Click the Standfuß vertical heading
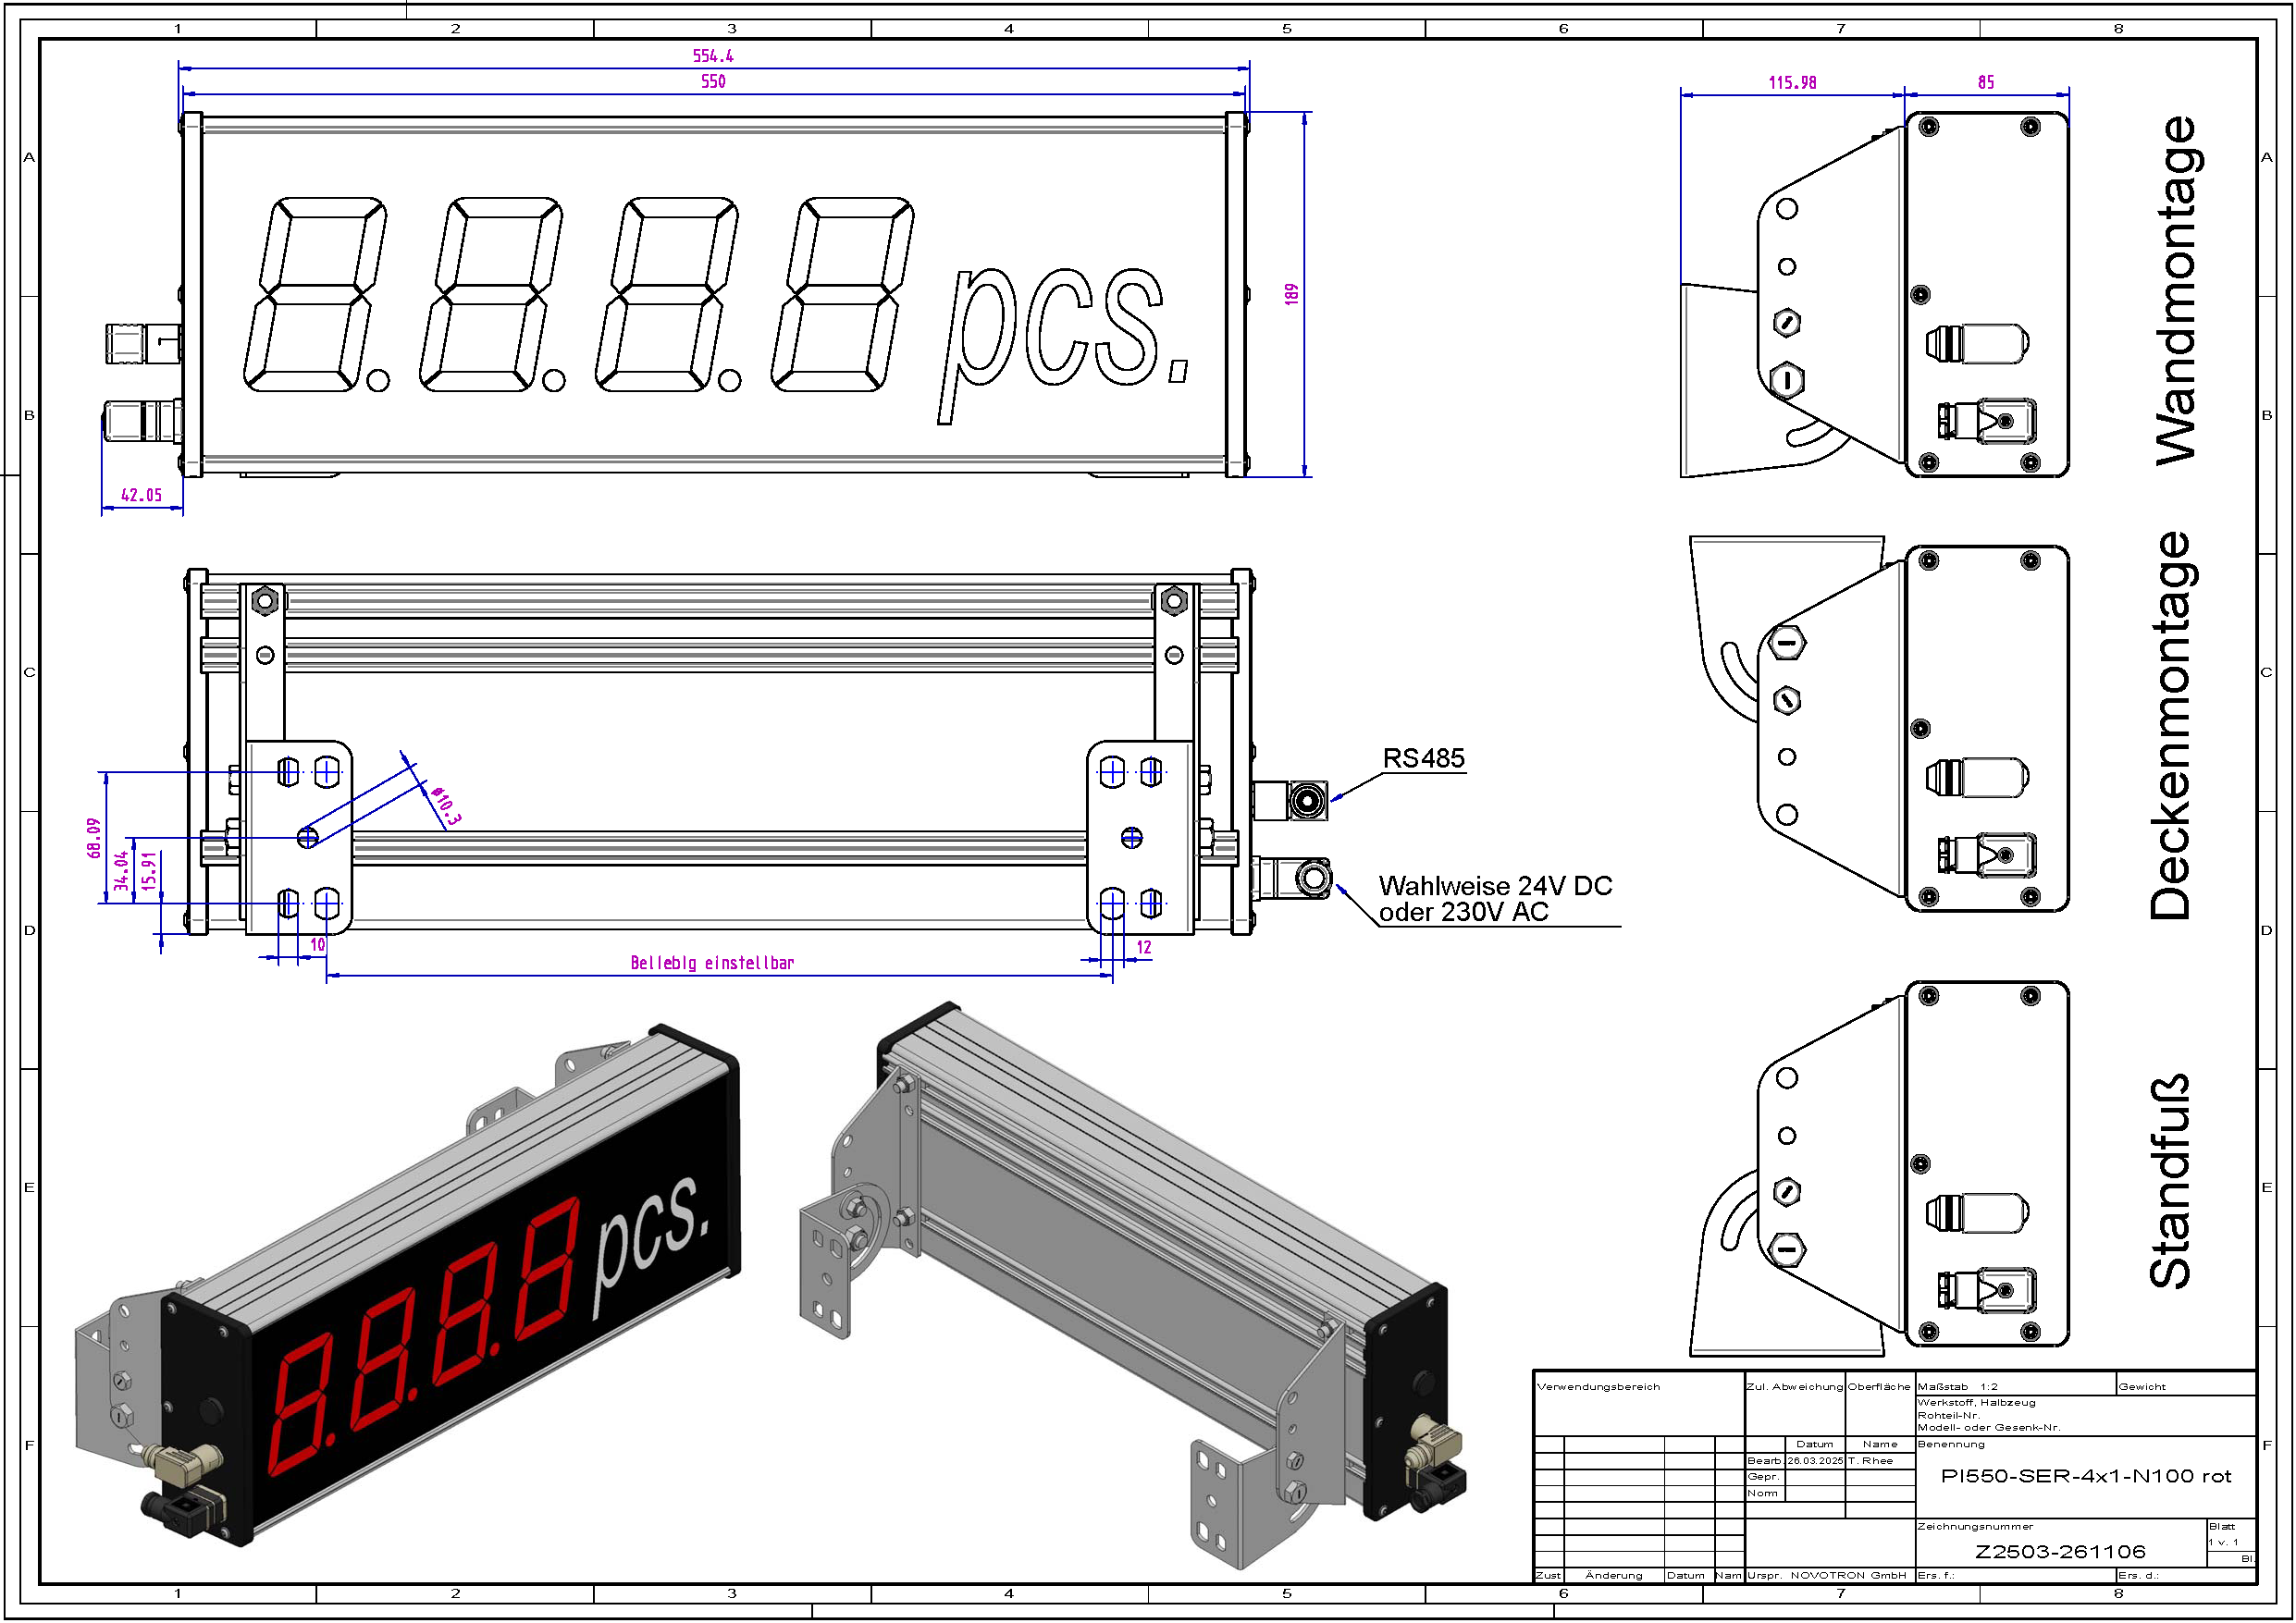2296x1623 pixels. [x=2170, y=1180]
